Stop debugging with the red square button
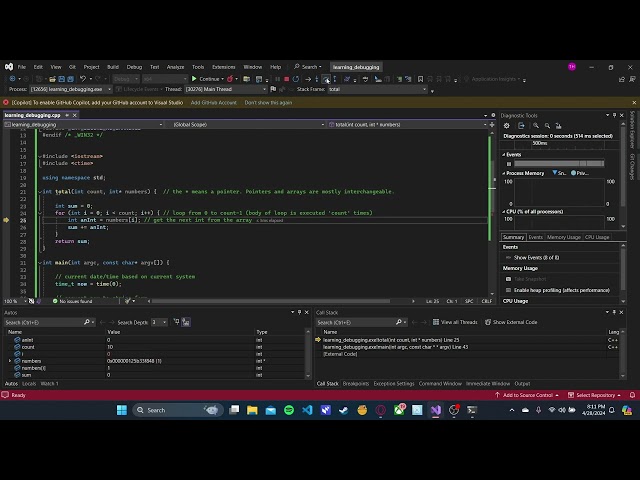Image resolution: width=640 pixels, height=480 pixels. 287,79
